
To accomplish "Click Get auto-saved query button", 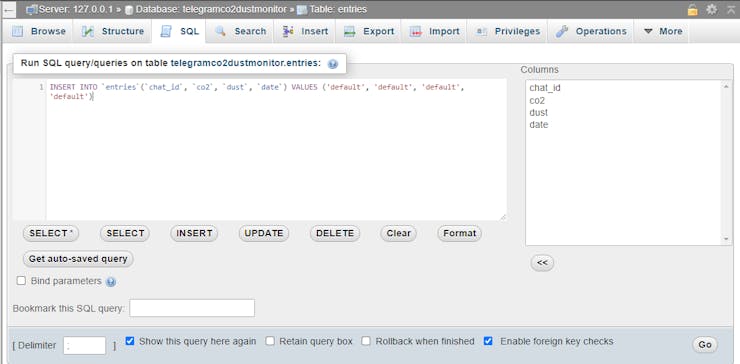I will click(78, 259).
